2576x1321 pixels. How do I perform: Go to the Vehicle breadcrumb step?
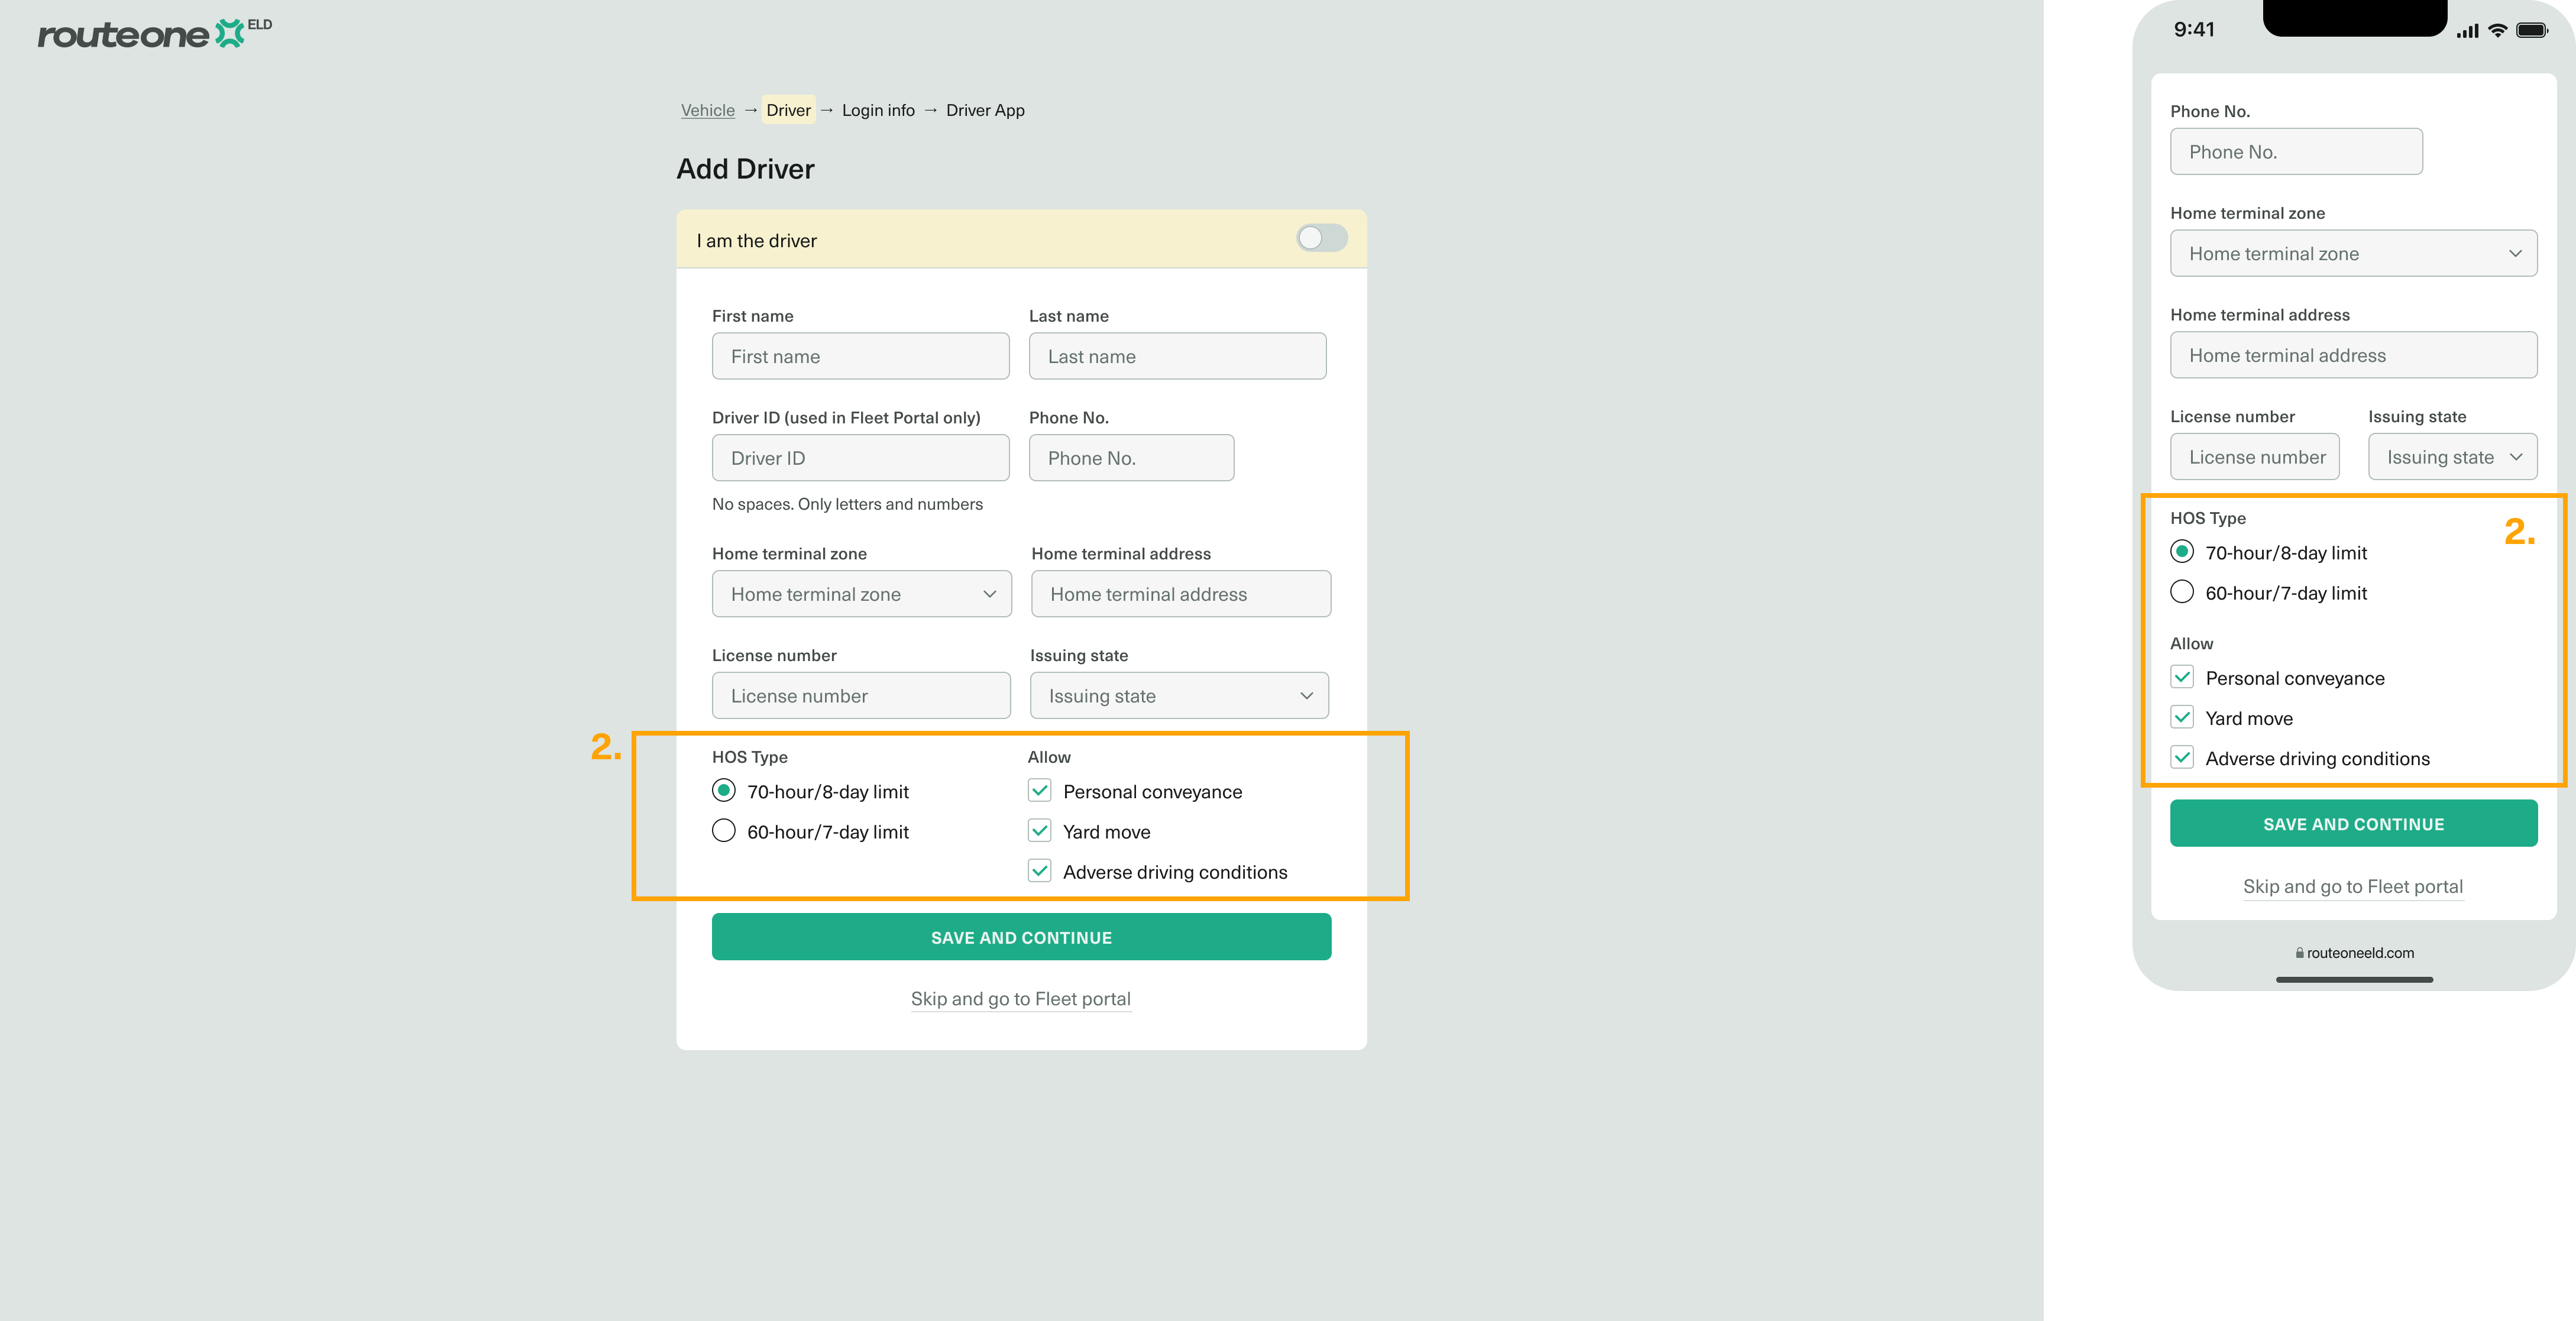708,110
